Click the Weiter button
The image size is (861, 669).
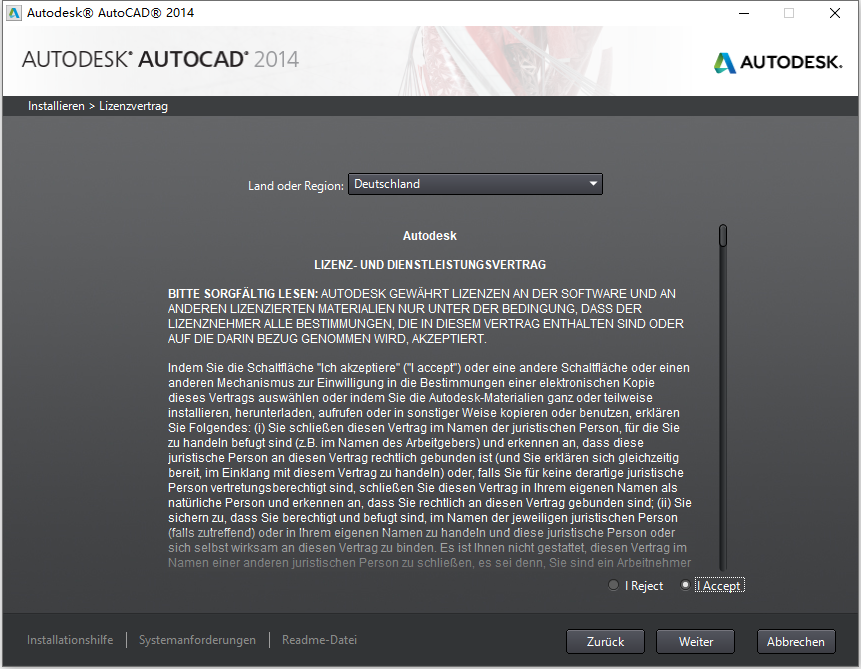pos(695,642)
